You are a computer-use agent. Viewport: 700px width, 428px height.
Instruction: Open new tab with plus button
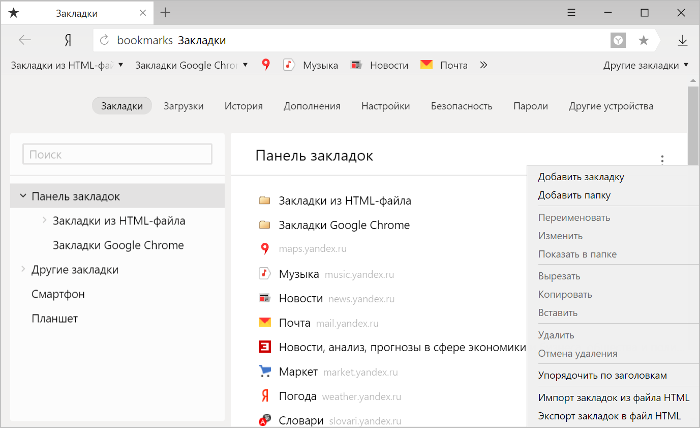[x=165, y=12]
